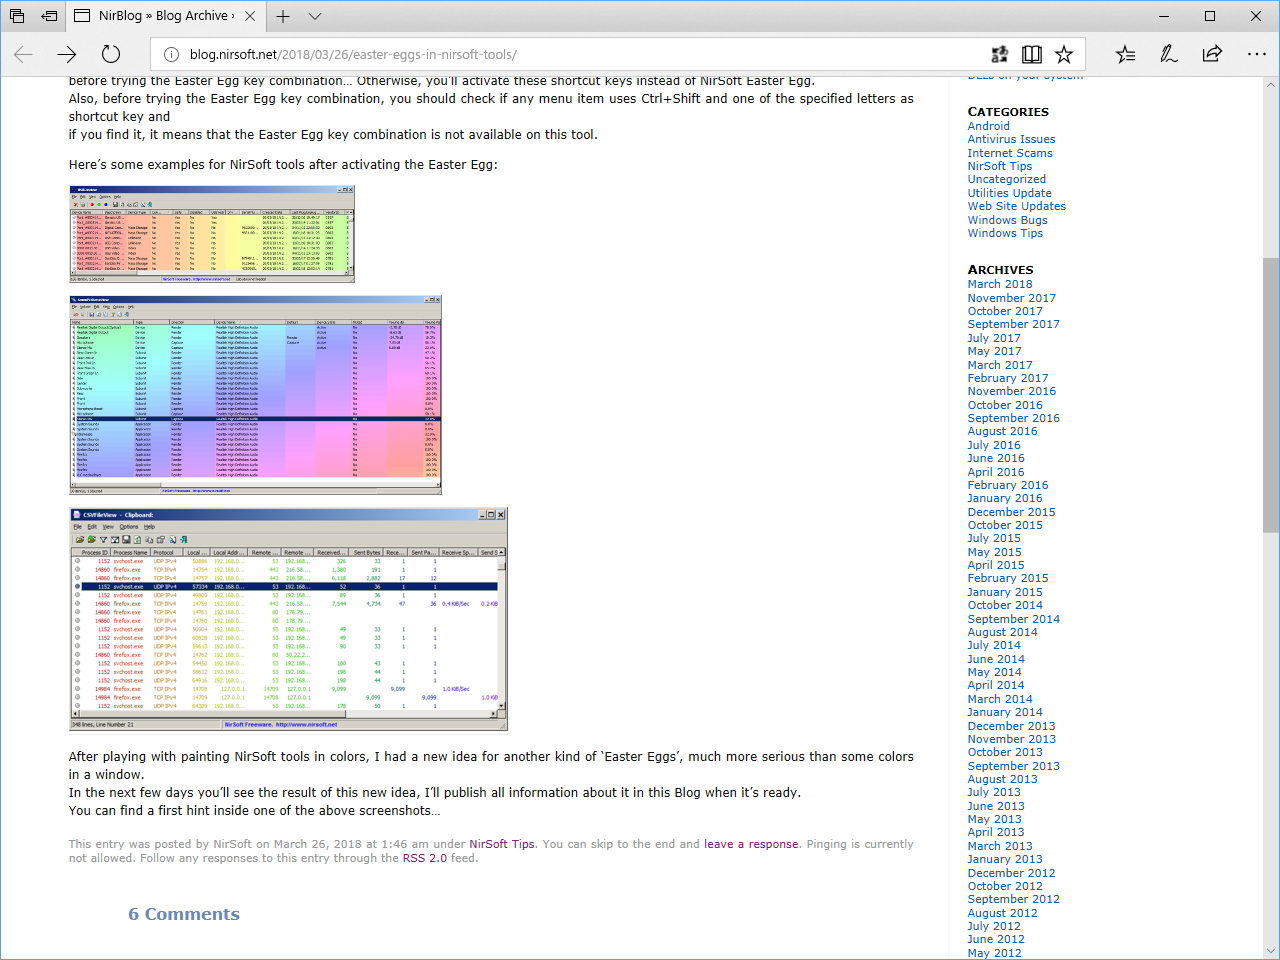Open the NirSoft Tips link in post footer

point(502,844)
